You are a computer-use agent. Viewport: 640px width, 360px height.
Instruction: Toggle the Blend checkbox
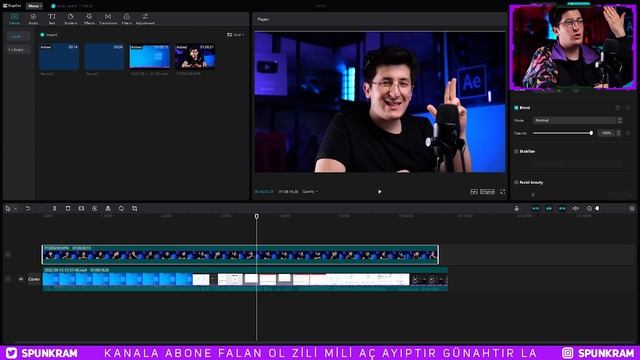coord(516,108)
